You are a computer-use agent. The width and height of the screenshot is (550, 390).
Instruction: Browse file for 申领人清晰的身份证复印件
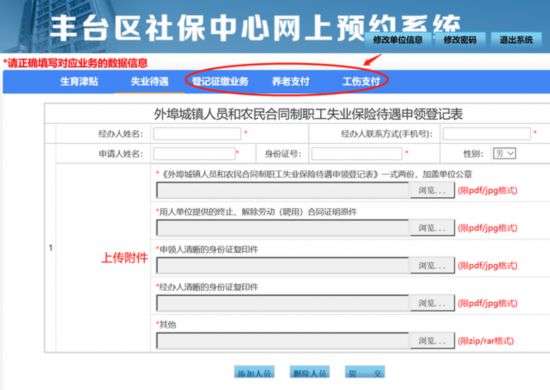(432, 265)
